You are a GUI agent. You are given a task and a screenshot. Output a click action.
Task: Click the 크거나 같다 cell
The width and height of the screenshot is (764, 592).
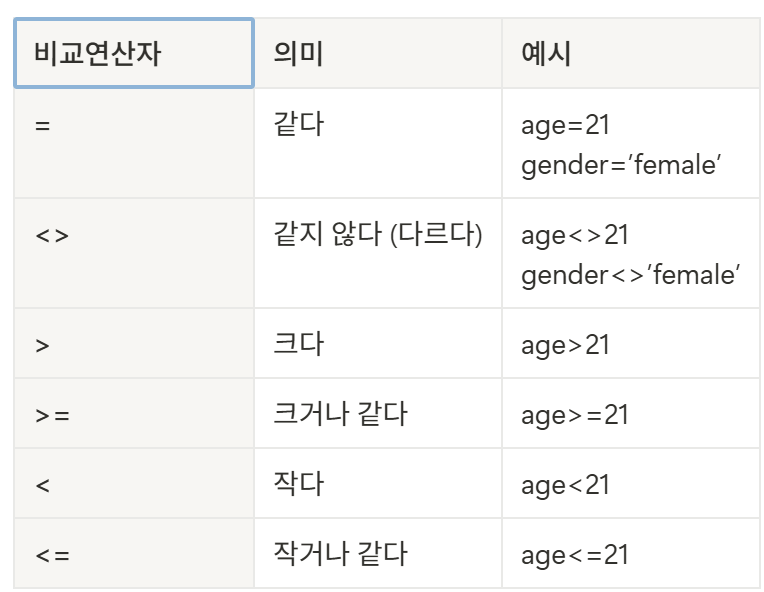click(377, 413)
